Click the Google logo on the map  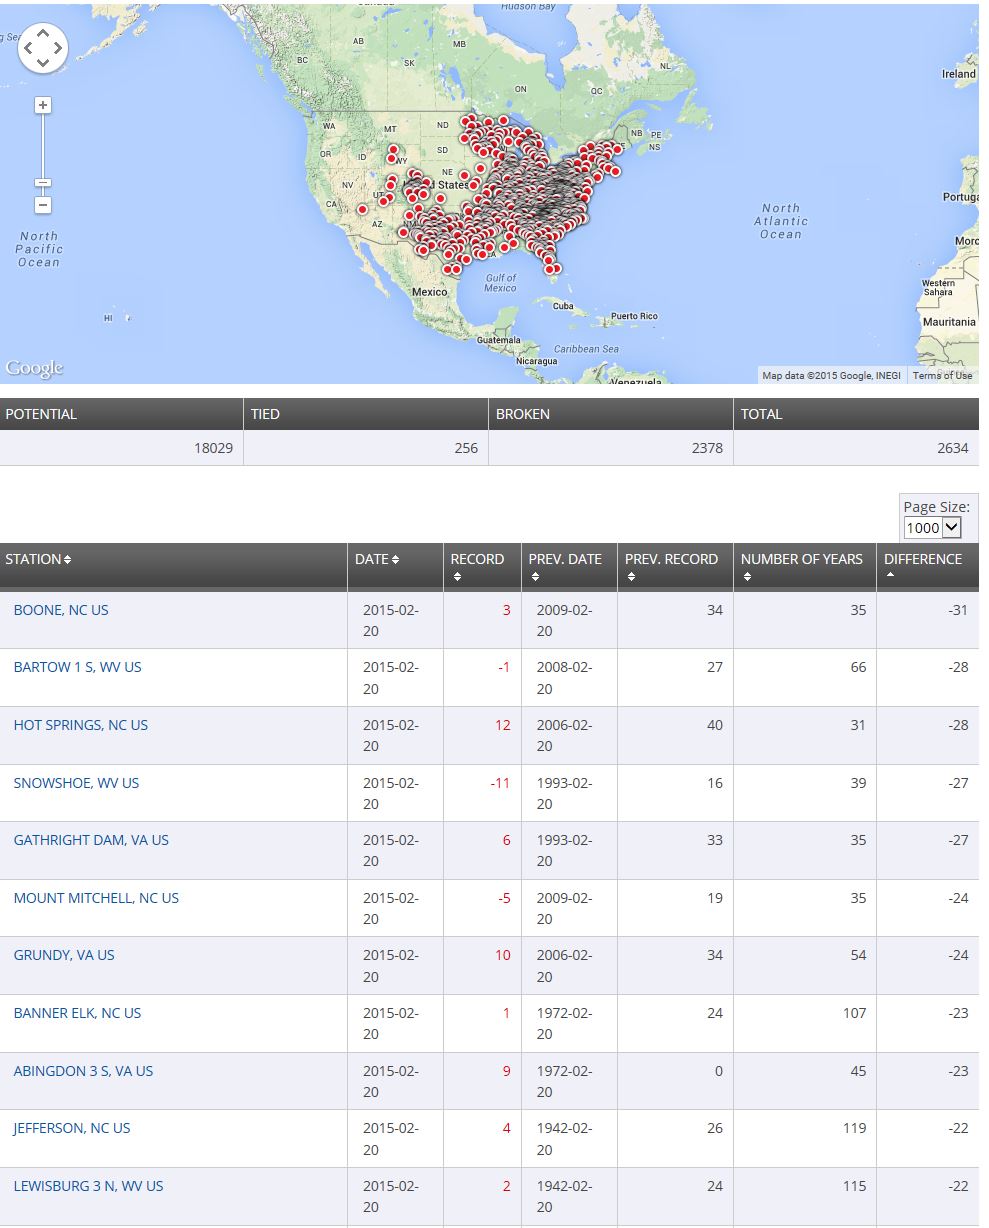tap(34, 368)
